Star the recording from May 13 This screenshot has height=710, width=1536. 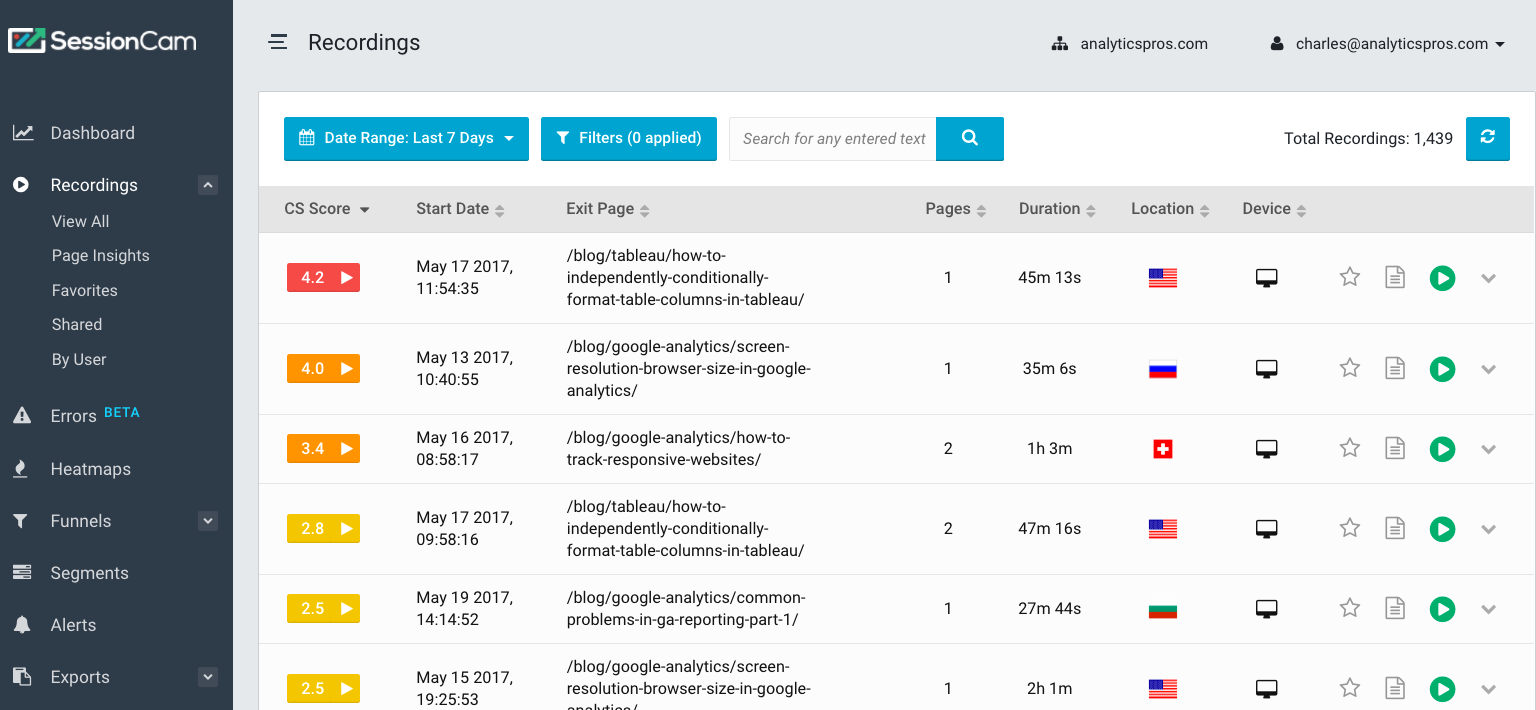[x=1349, y=368]
